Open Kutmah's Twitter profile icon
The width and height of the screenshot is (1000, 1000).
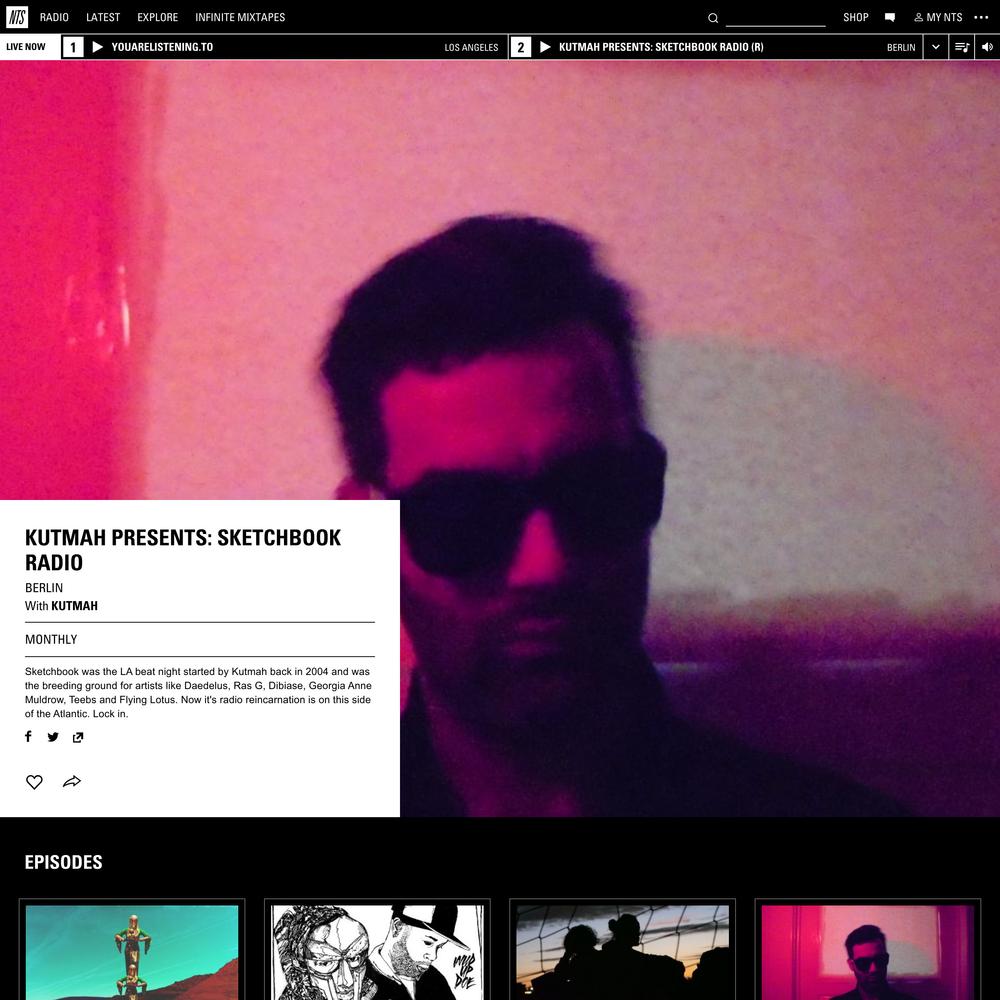point(53,737)
